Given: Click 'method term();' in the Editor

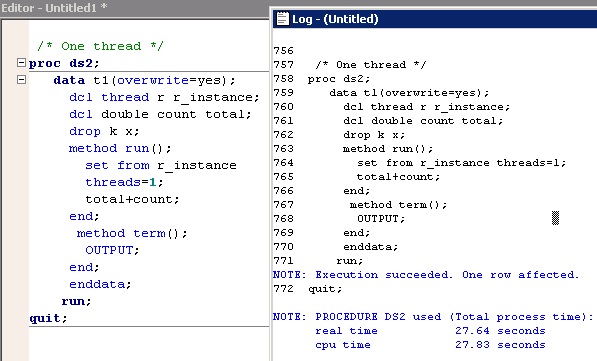Looking at the screenshot, I should click(x=132, y=233).
